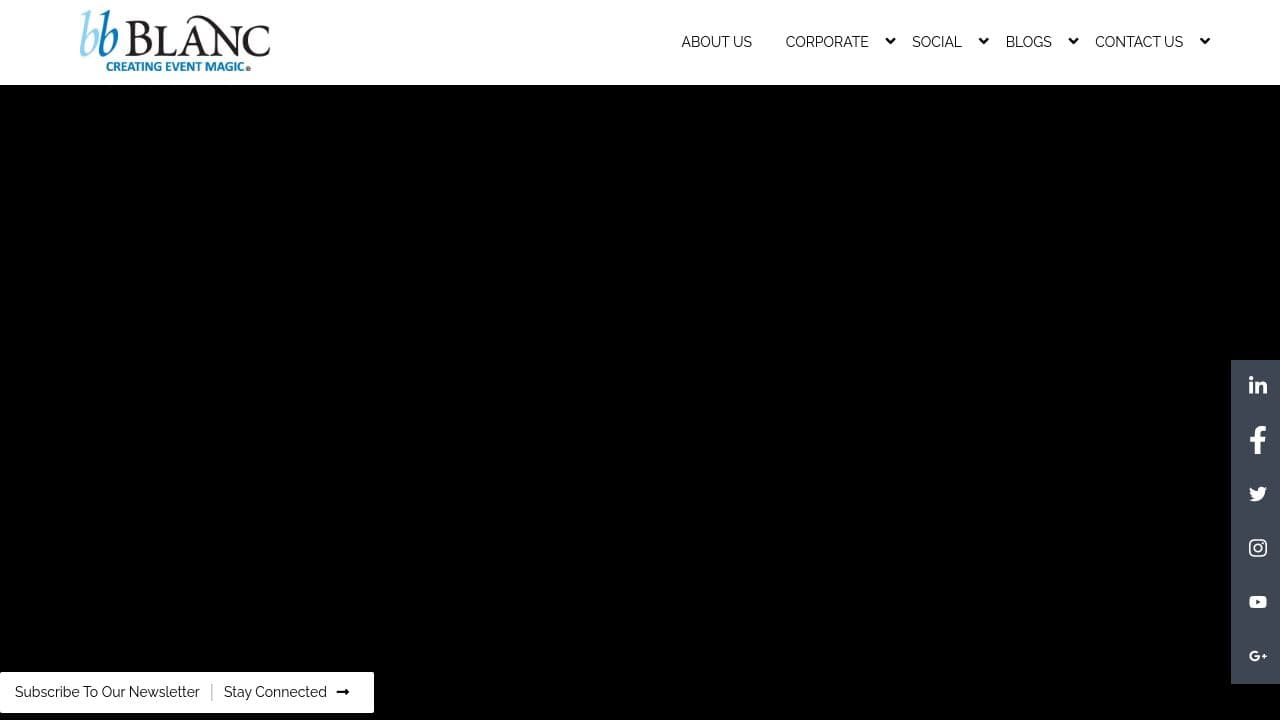This screenshot has height=720, width=1280.
Task: Select the ABOUT US menu item
Action: tap(716, 42)
